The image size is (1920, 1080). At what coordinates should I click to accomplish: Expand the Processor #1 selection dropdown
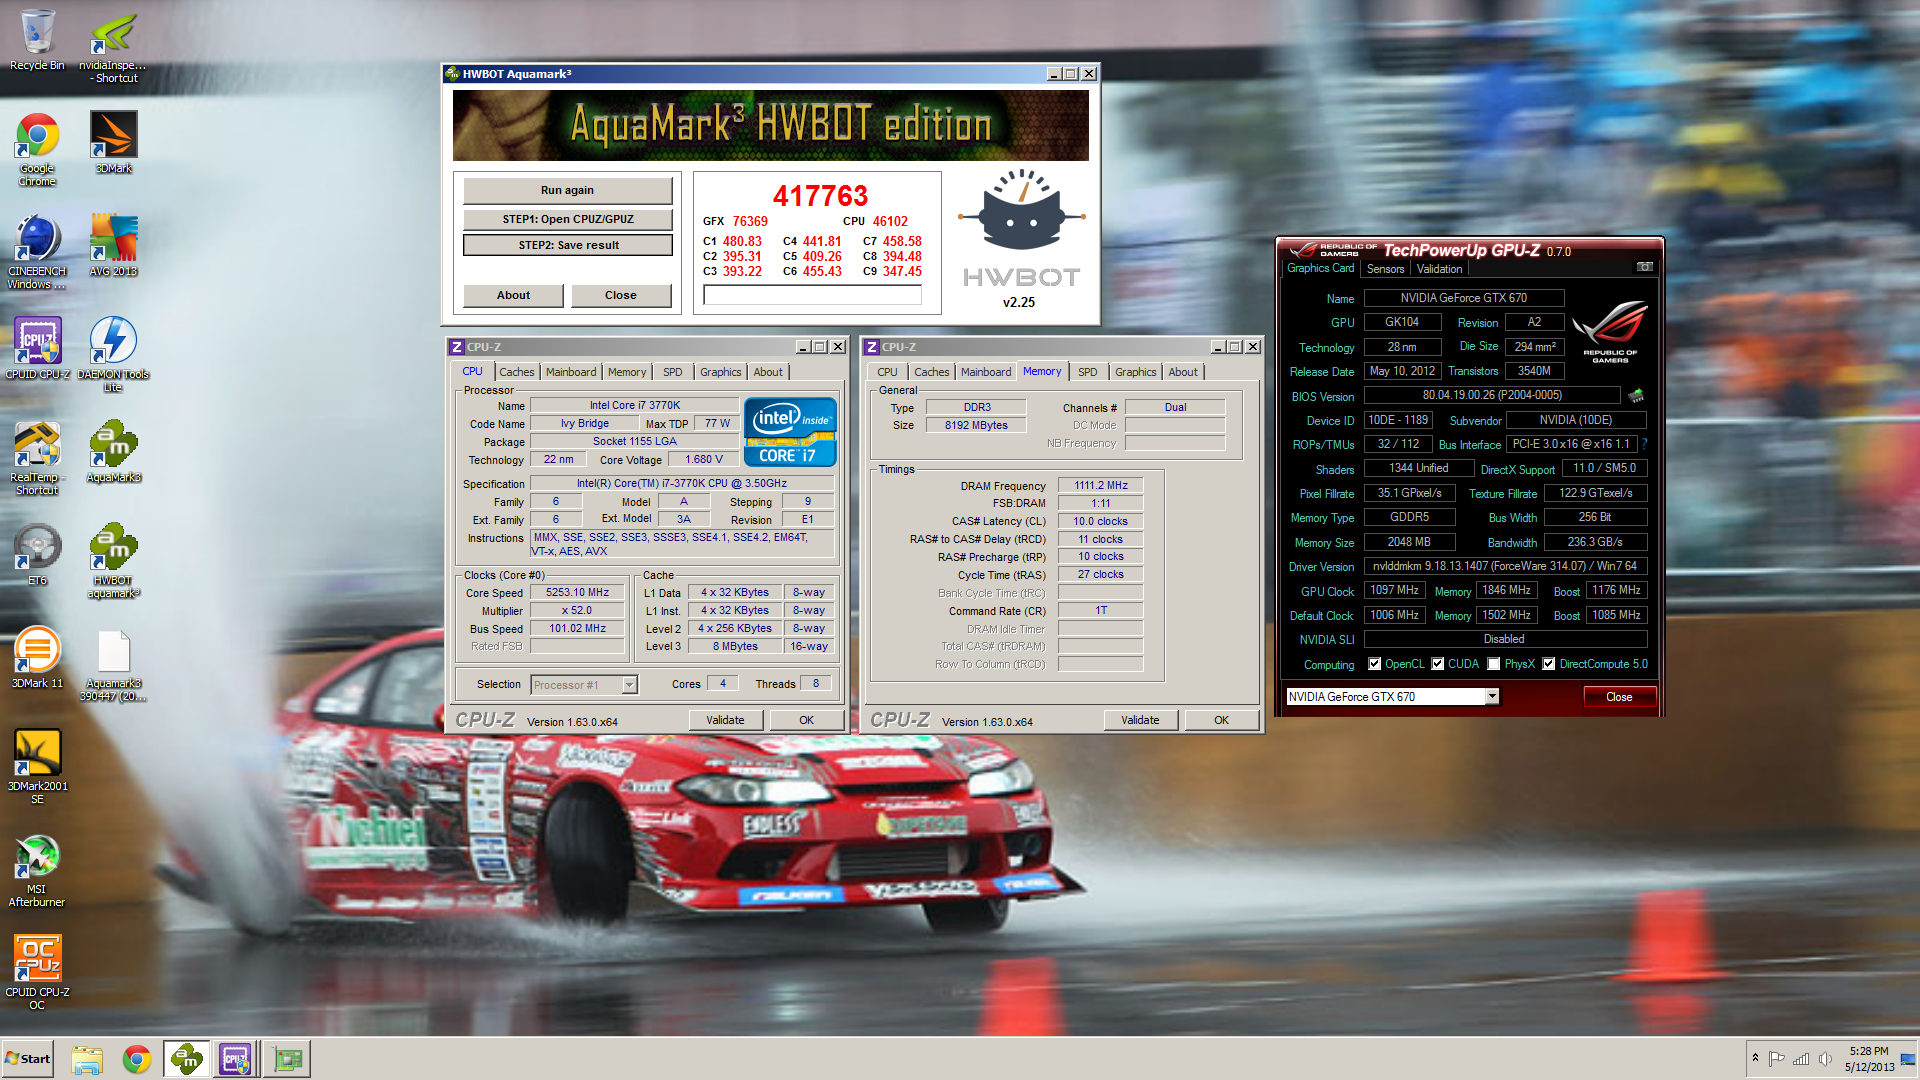tap(629, 685)
